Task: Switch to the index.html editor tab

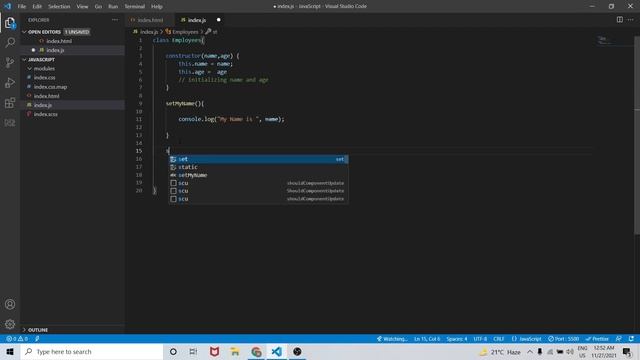Action: point(149,20)
